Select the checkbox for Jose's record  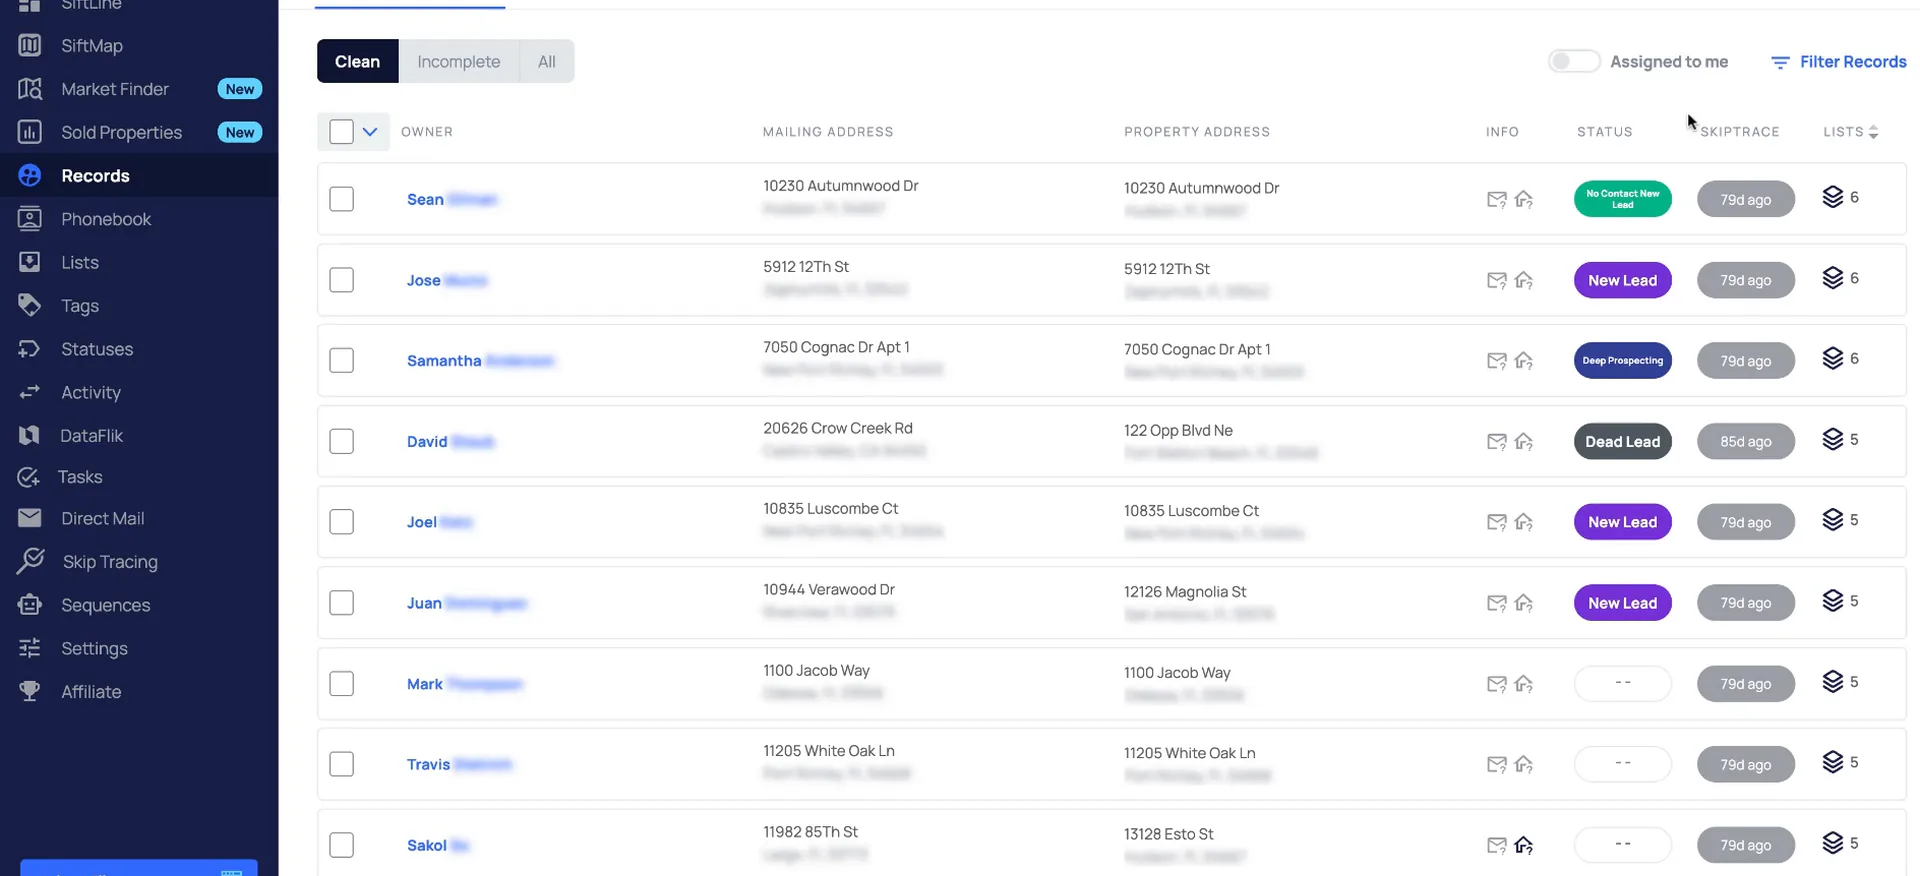pos(341,280)
